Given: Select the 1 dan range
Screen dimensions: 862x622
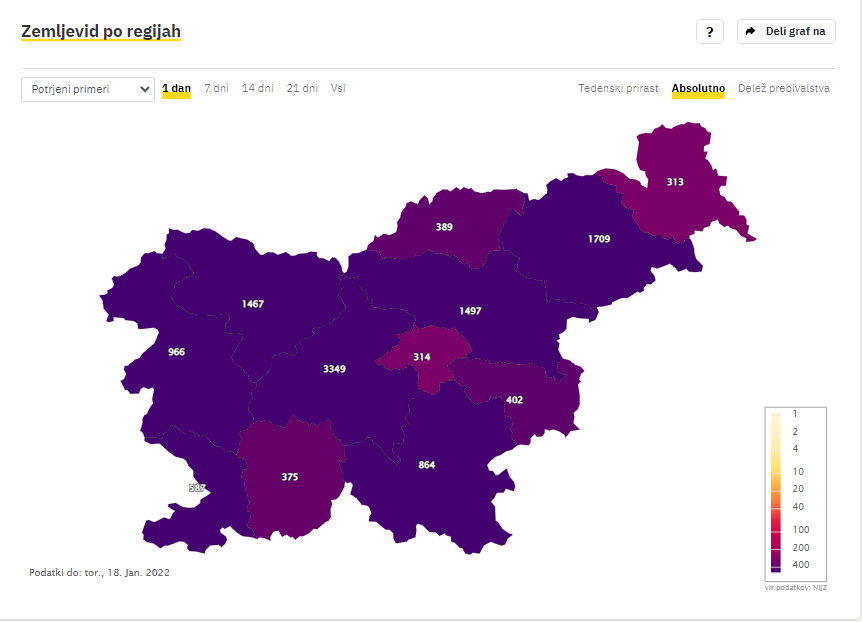Looking at the screenshot, I should (176, 89).
